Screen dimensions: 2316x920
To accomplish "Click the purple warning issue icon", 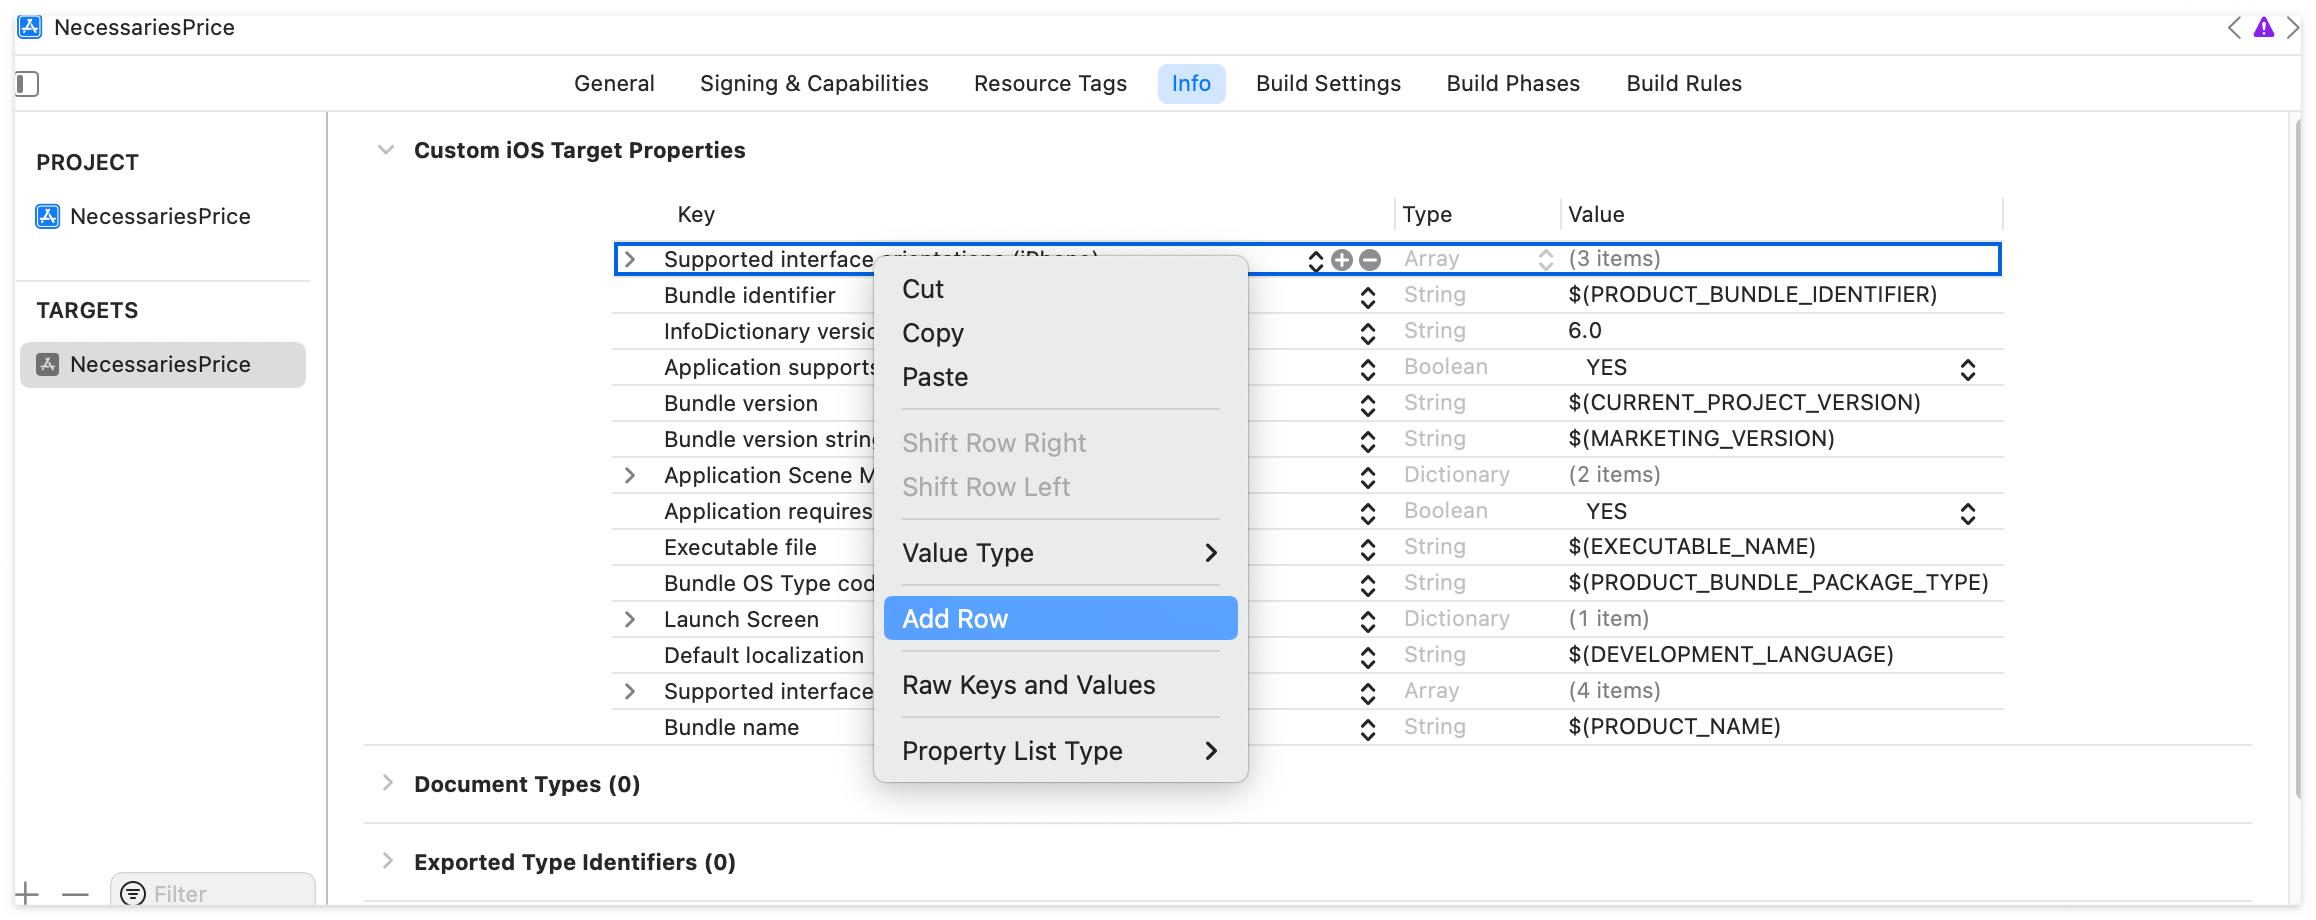I will pyautogui.click(x=2264, y=28).
